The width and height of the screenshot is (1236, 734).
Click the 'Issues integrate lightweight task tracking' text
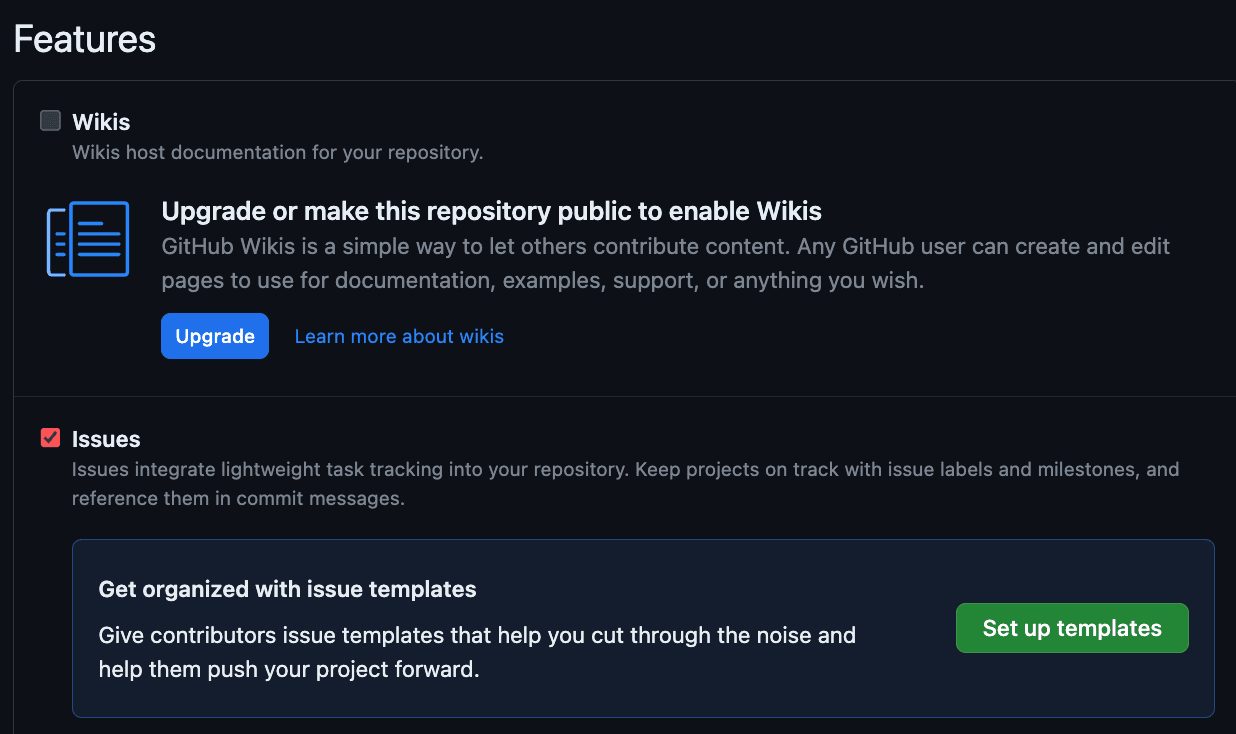[x=626, y=469]
